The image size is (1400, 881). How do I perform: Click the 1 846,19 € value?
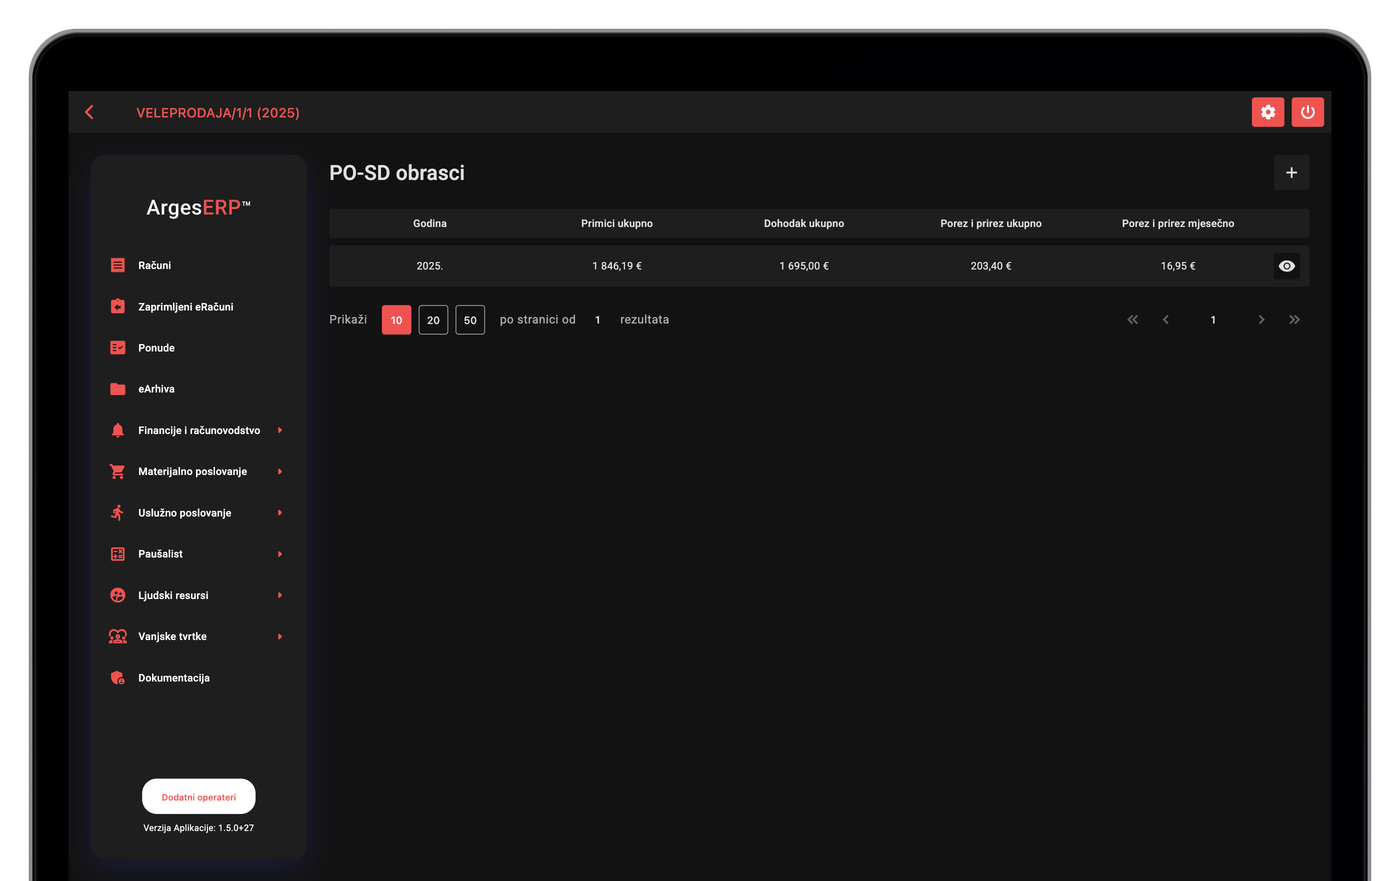coord(617,266)
